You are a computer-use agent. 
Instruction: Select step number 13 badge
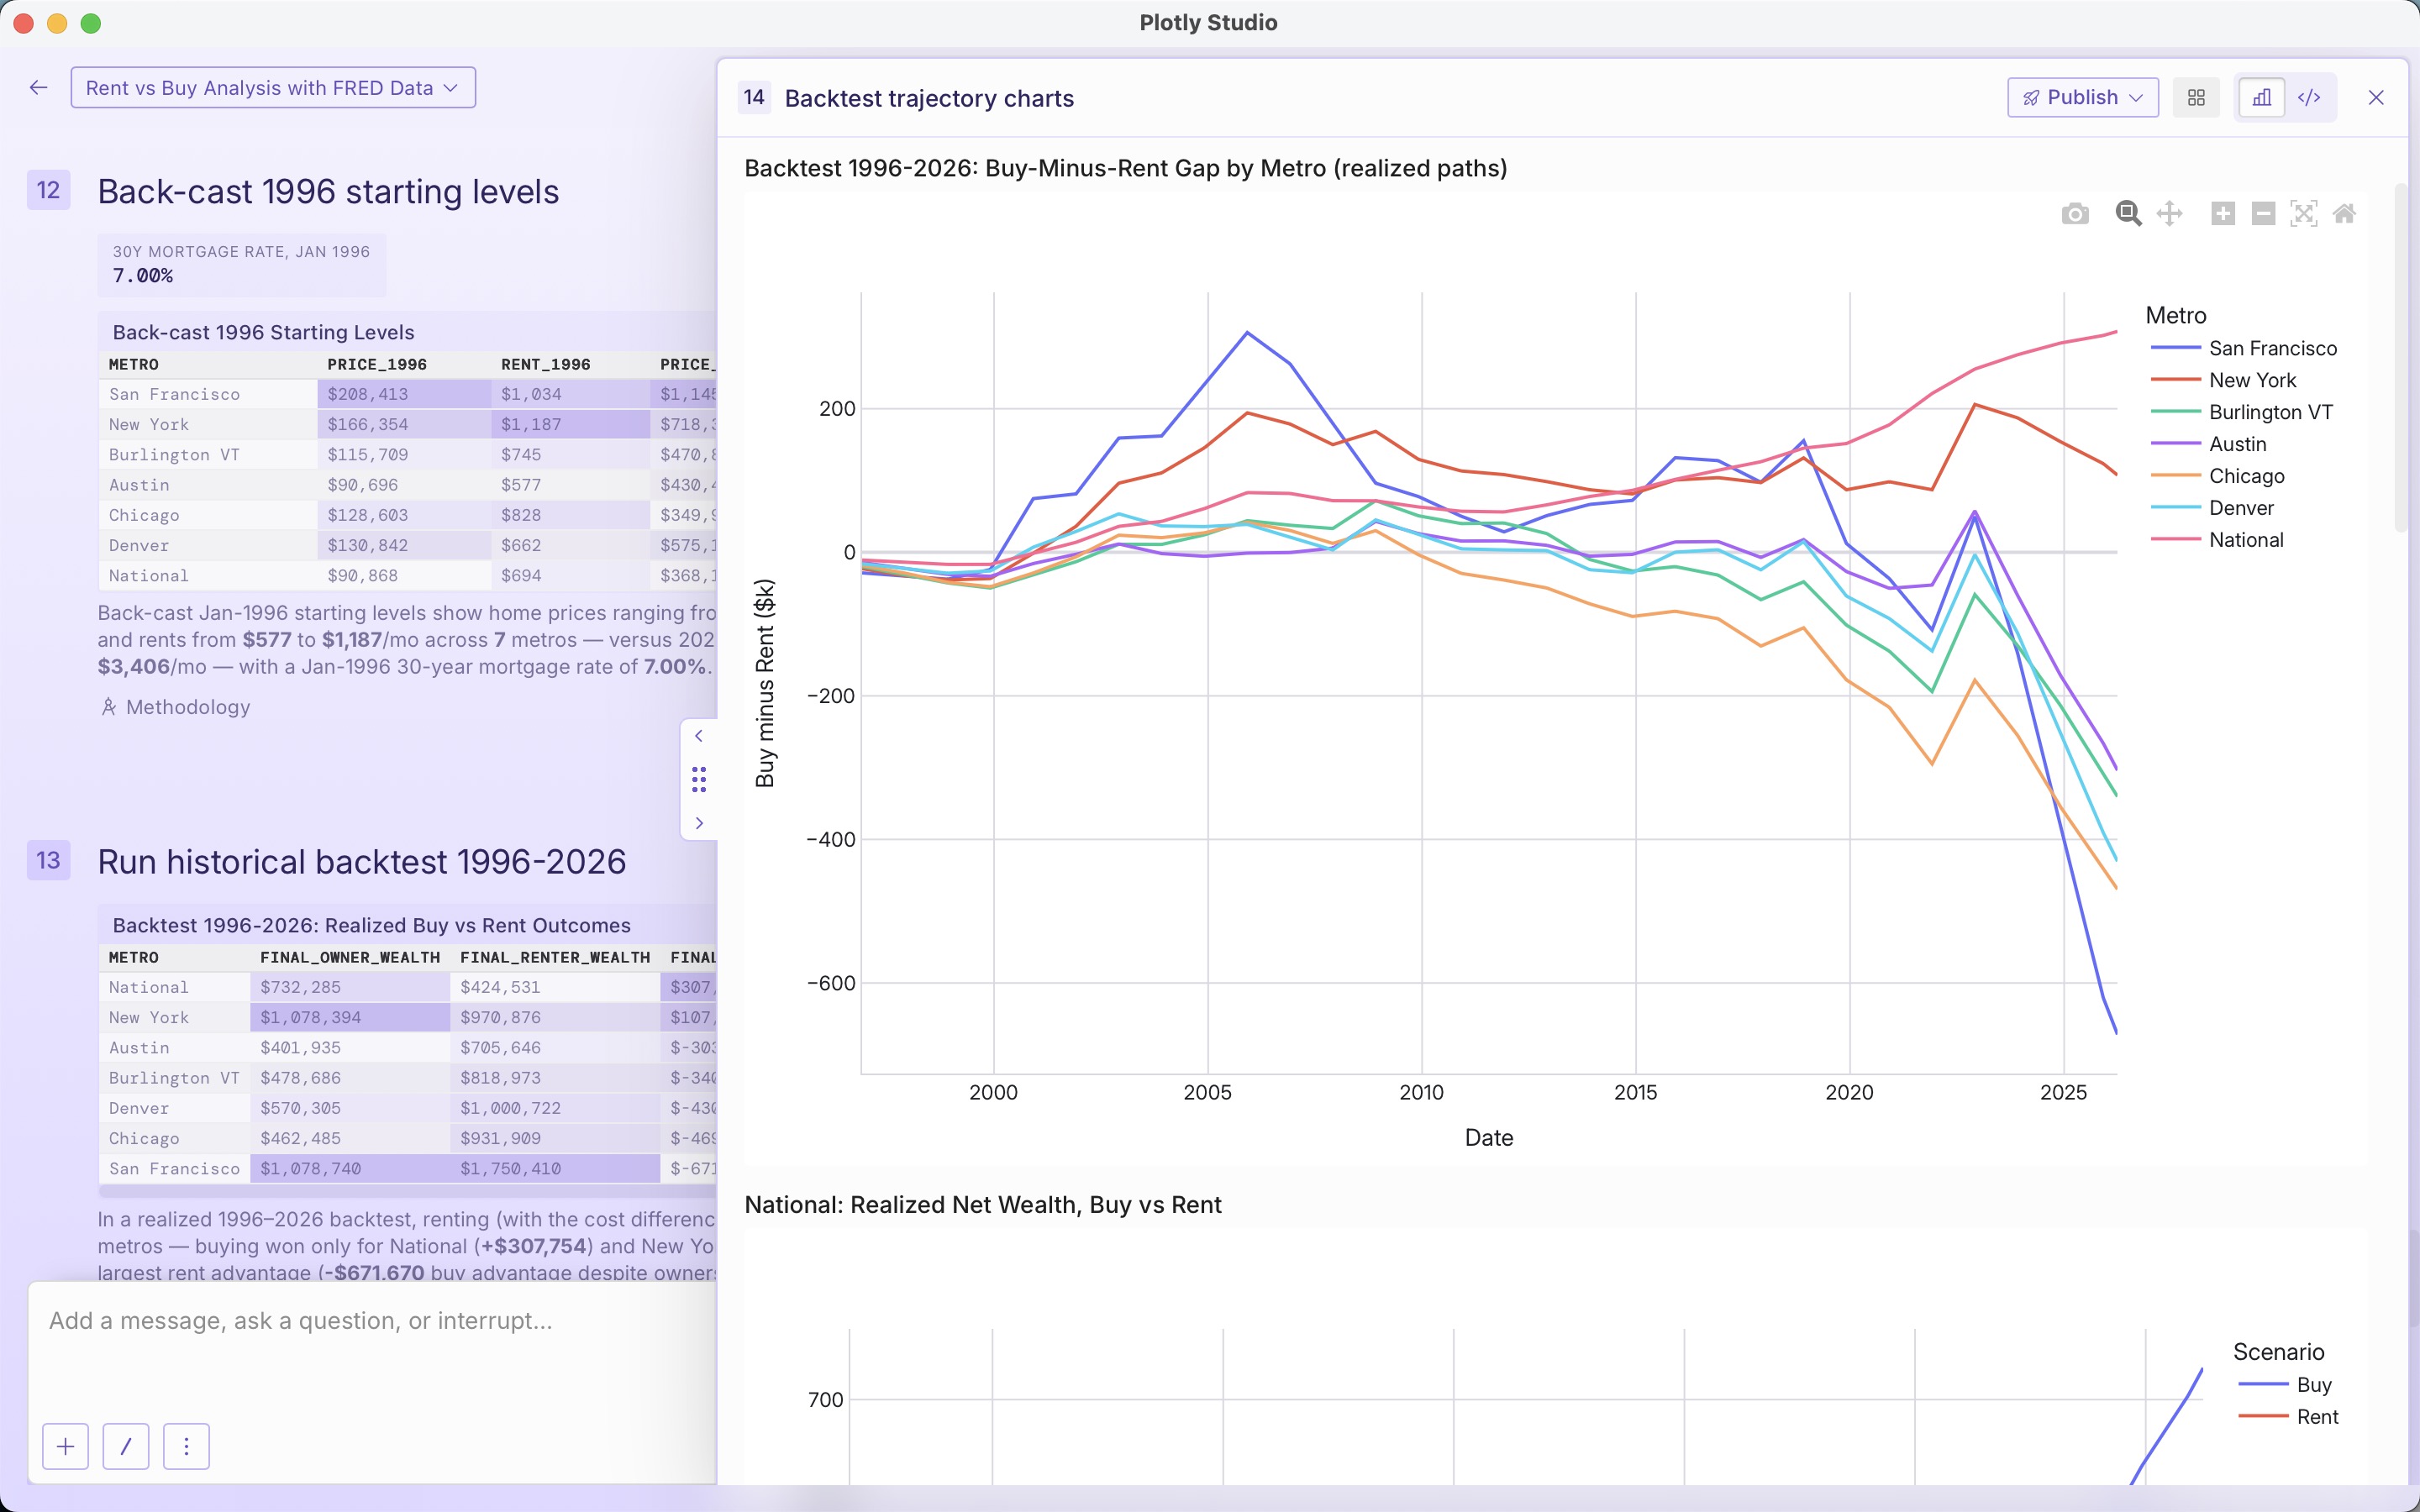48,860
